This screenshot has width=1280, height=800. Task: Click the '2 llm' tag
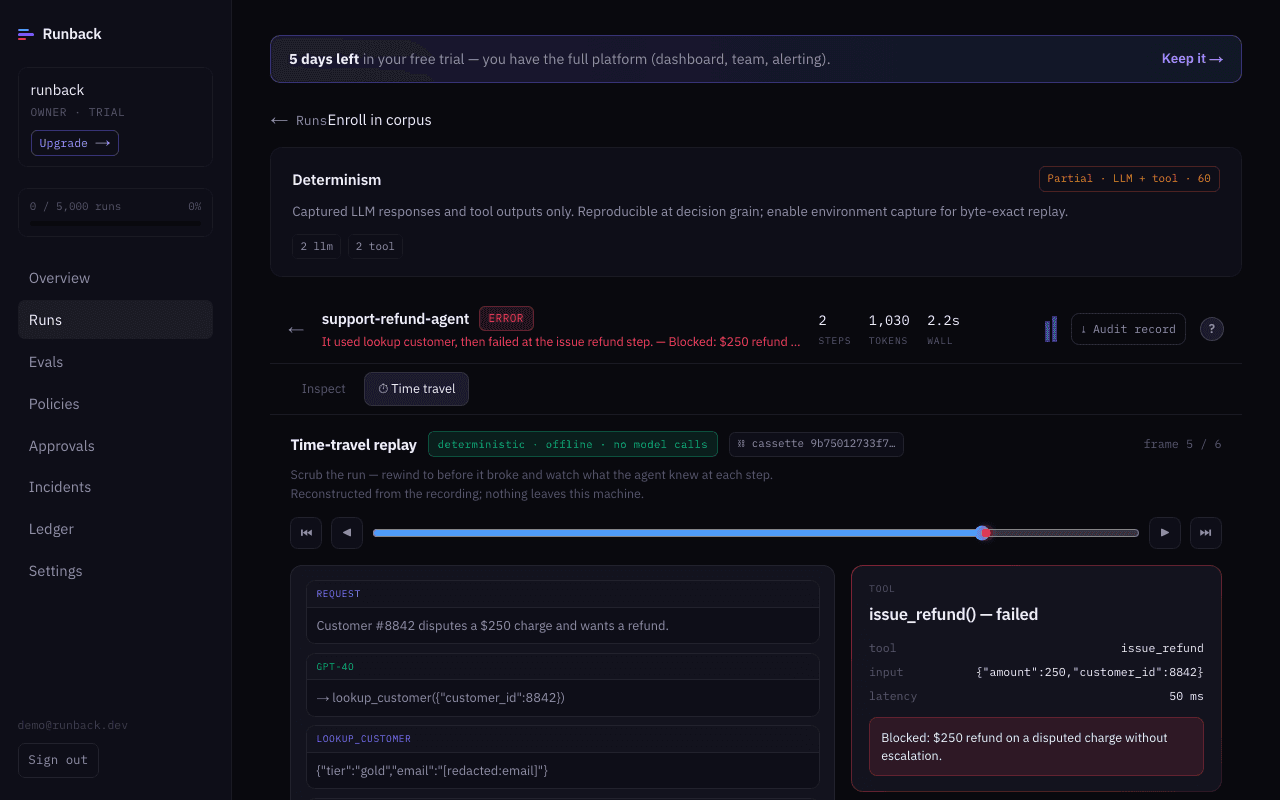point(317,246)
